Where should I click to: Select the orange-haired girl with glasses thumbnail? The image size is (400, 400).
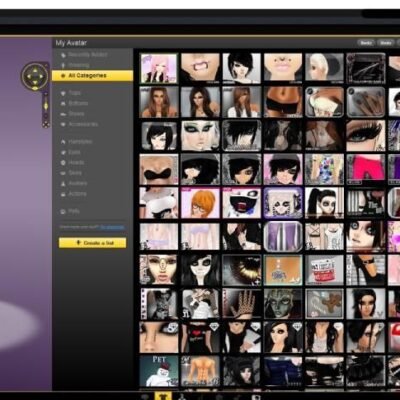pyautogui.click(x=200, y=203)
